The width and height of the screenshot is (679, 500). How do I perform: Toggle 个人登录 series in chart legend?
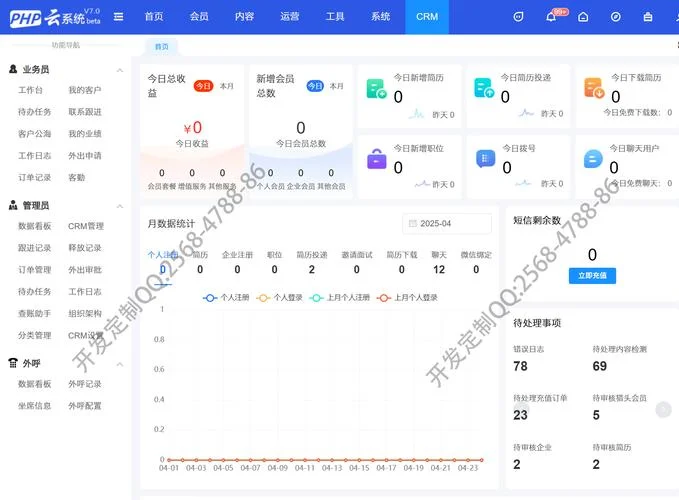point(279,297)
